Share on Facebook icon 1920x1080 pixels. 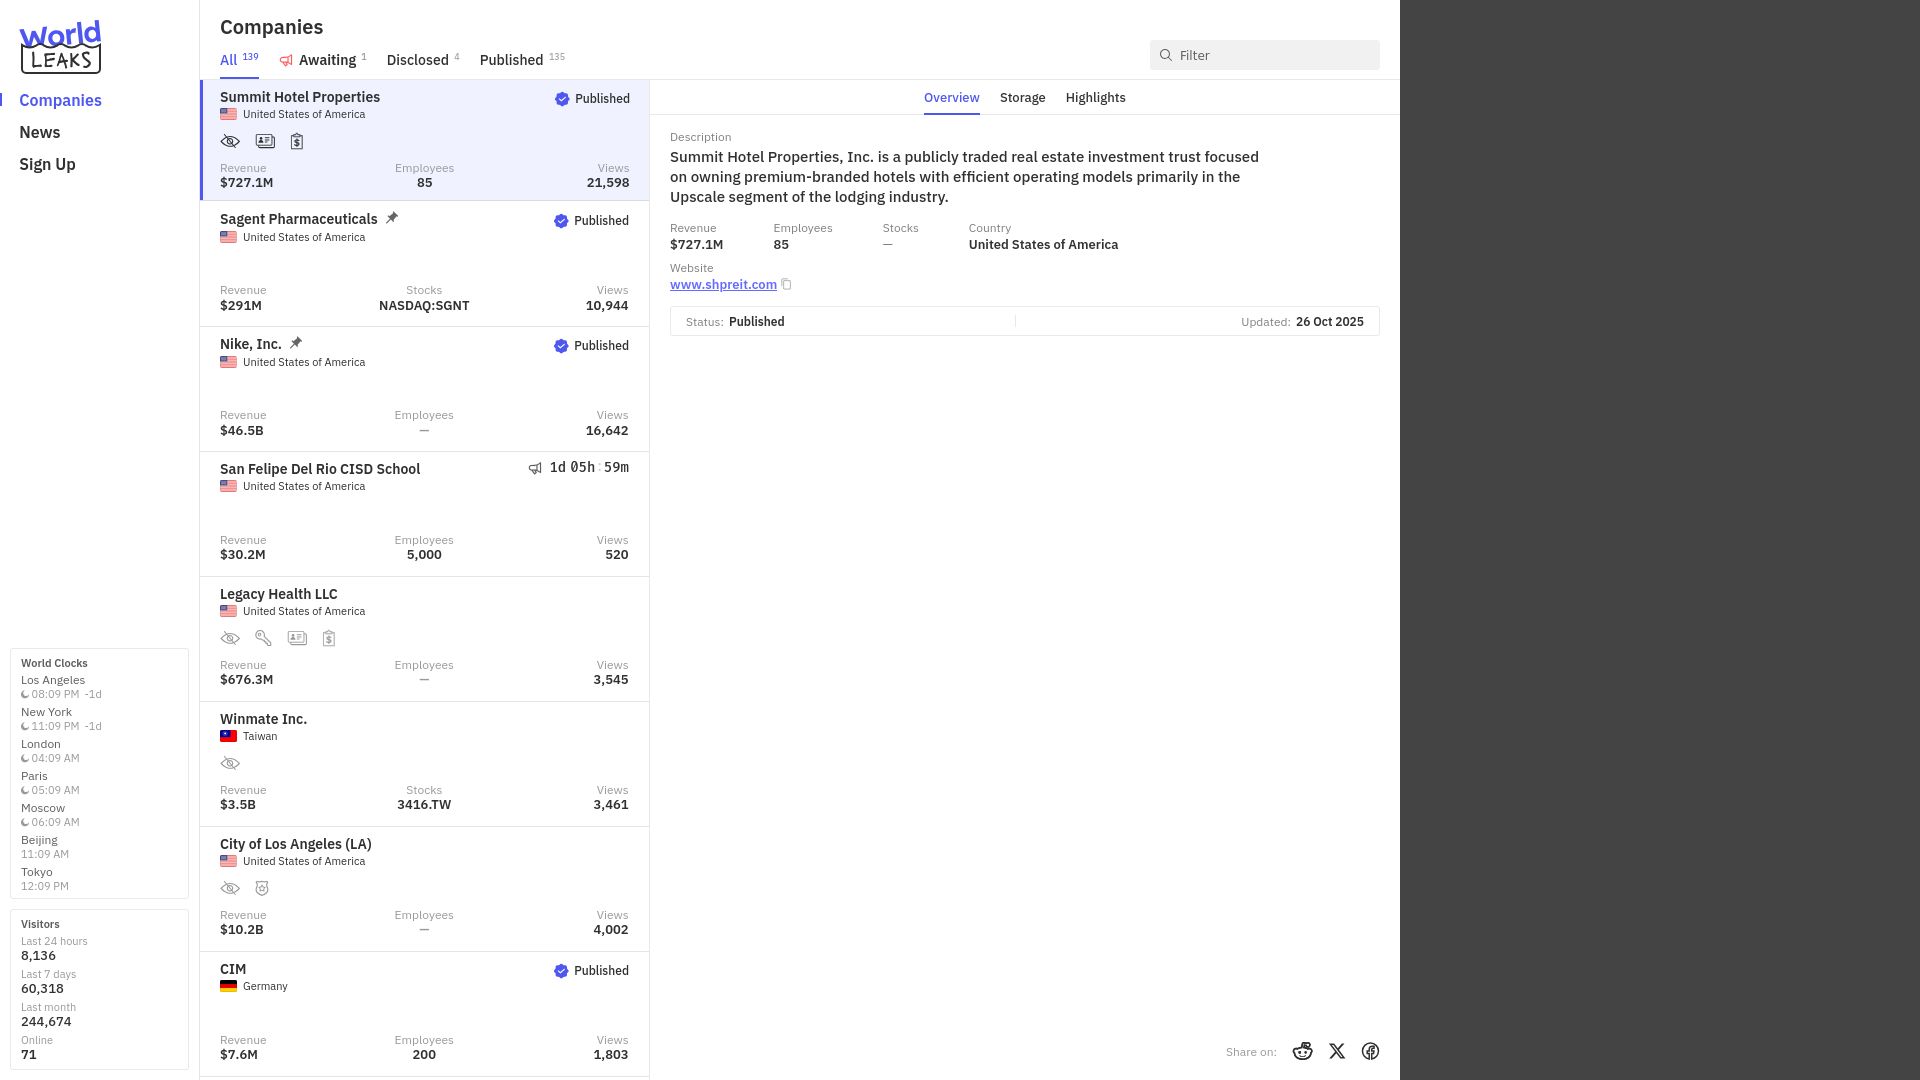click(1370, 1051)
